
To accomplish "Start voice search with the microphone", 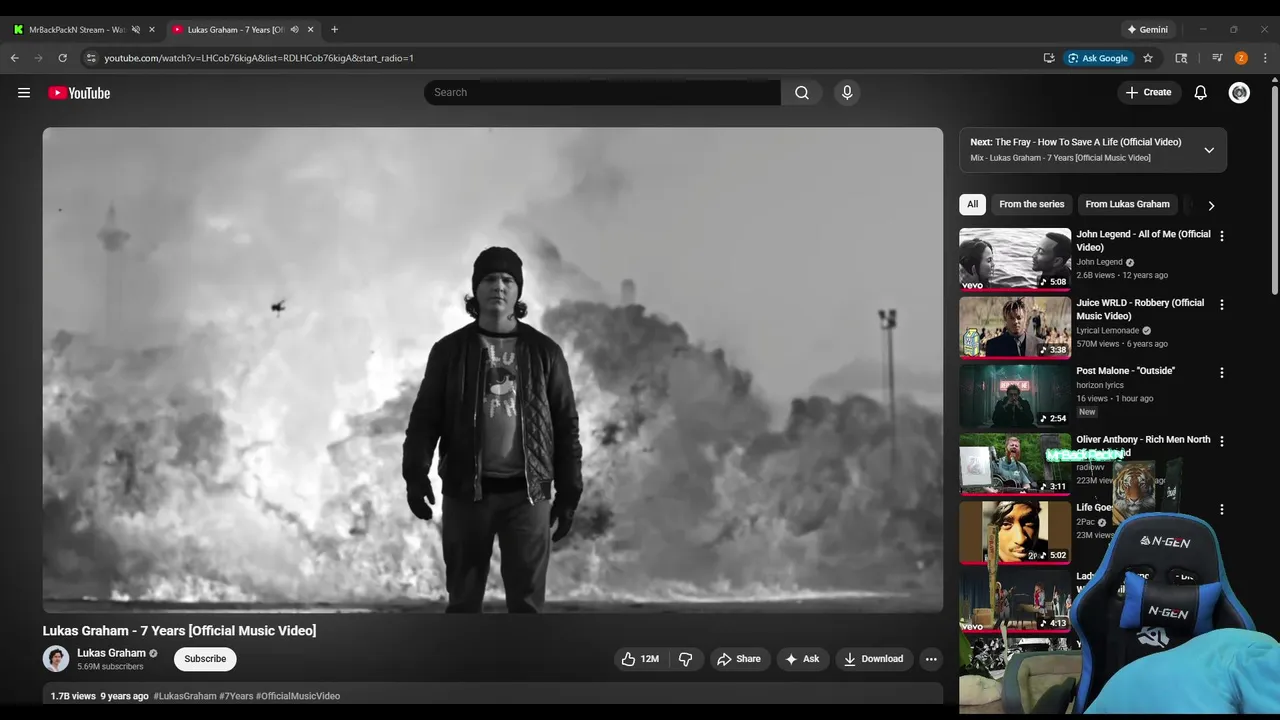I will [847, 93].
